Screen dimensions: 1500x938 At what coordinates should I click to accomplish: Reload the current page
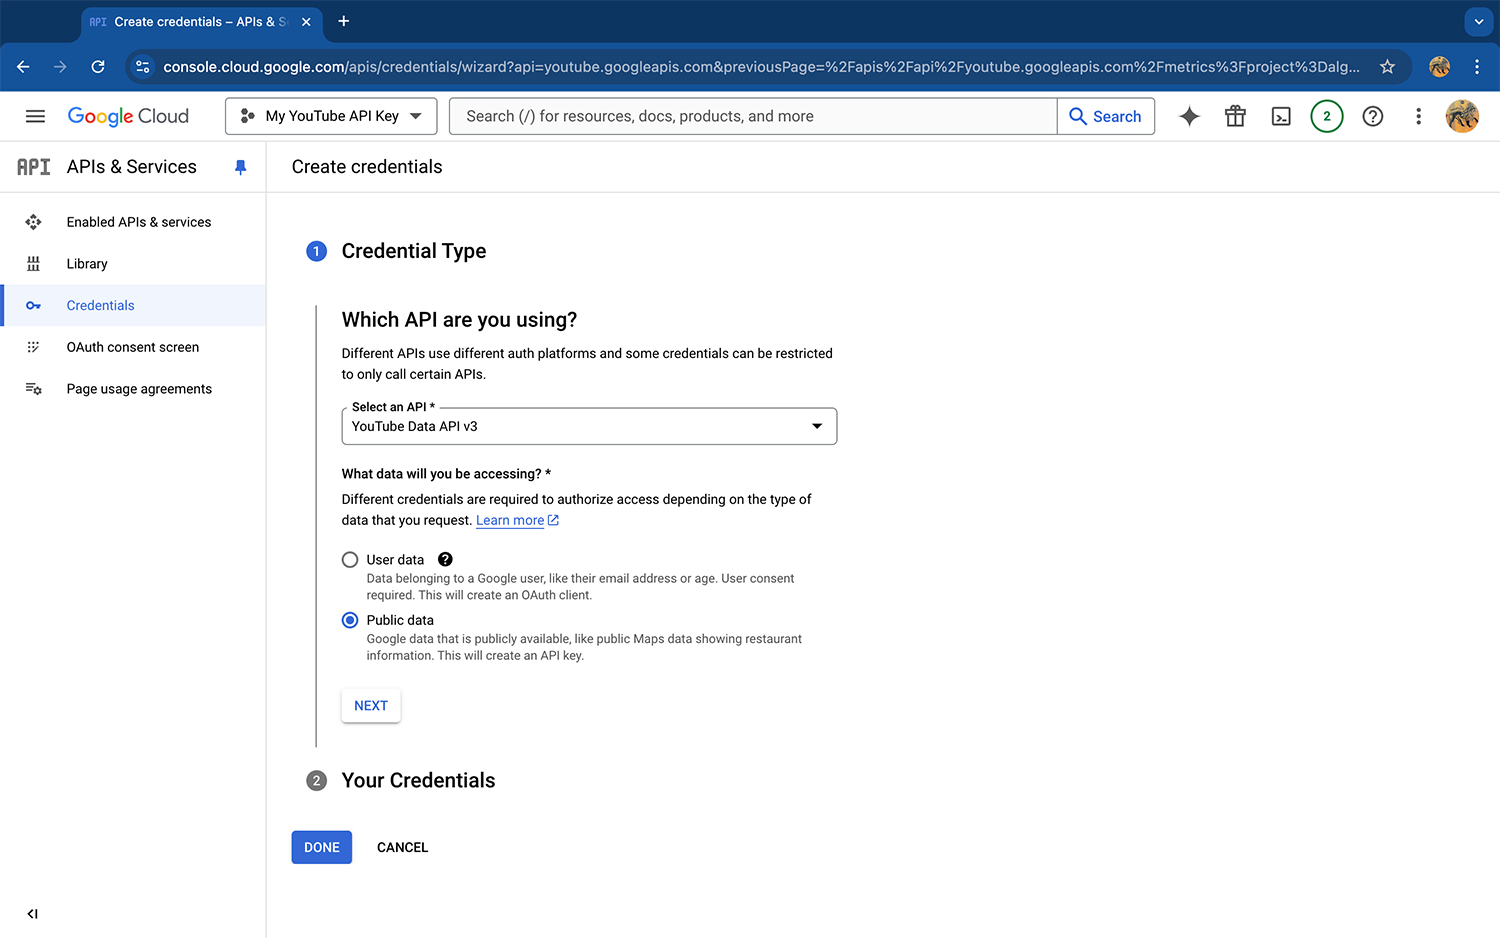pyautogui.click(x=98, y=67)
